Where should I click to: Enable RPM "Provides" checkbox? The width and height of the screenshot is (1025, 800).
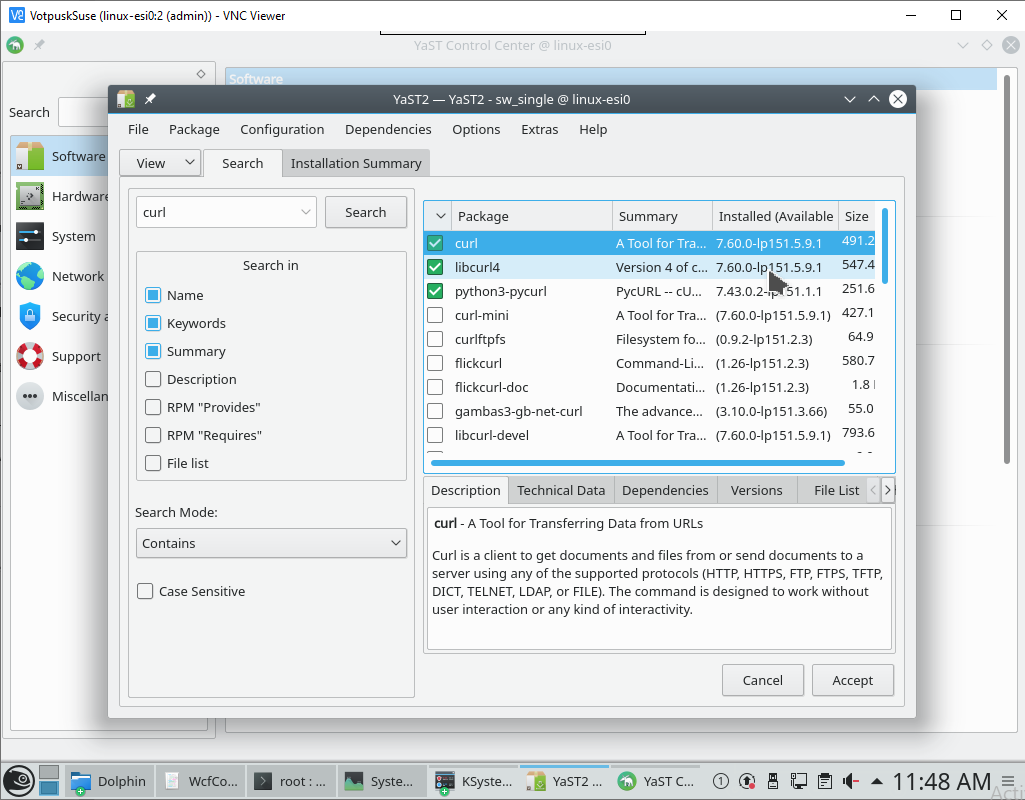pyautogui.click(x=153, y=407)
